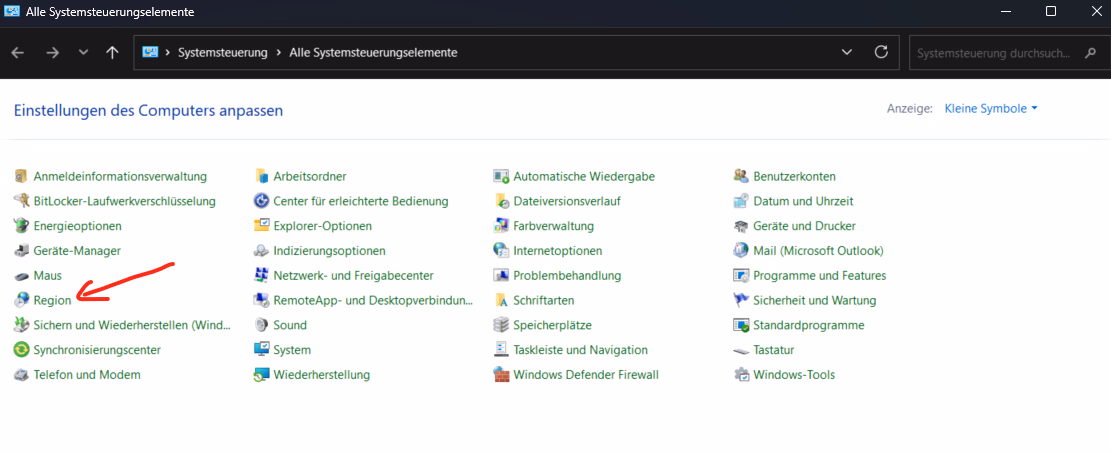Click the BitLocker-Laufwerkverschlüsselung icon
The image size is (1111, 453).
[21, 201]
